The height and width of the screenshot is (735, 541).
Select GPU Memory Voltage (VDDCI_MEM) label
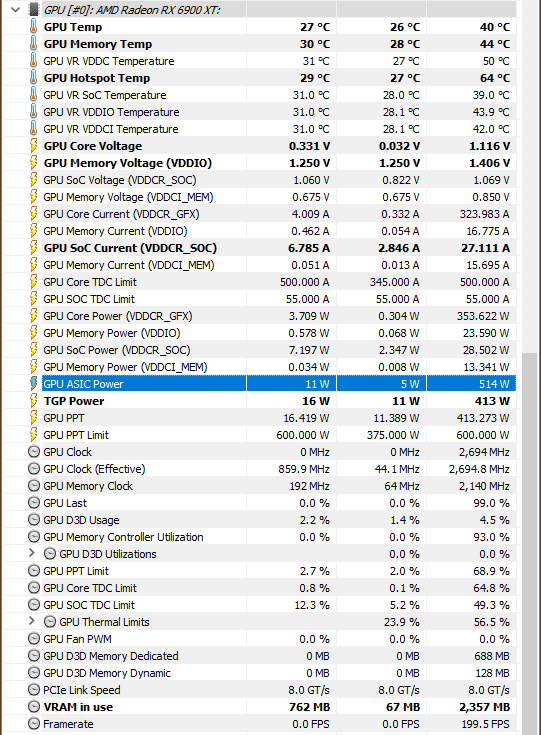128,197
